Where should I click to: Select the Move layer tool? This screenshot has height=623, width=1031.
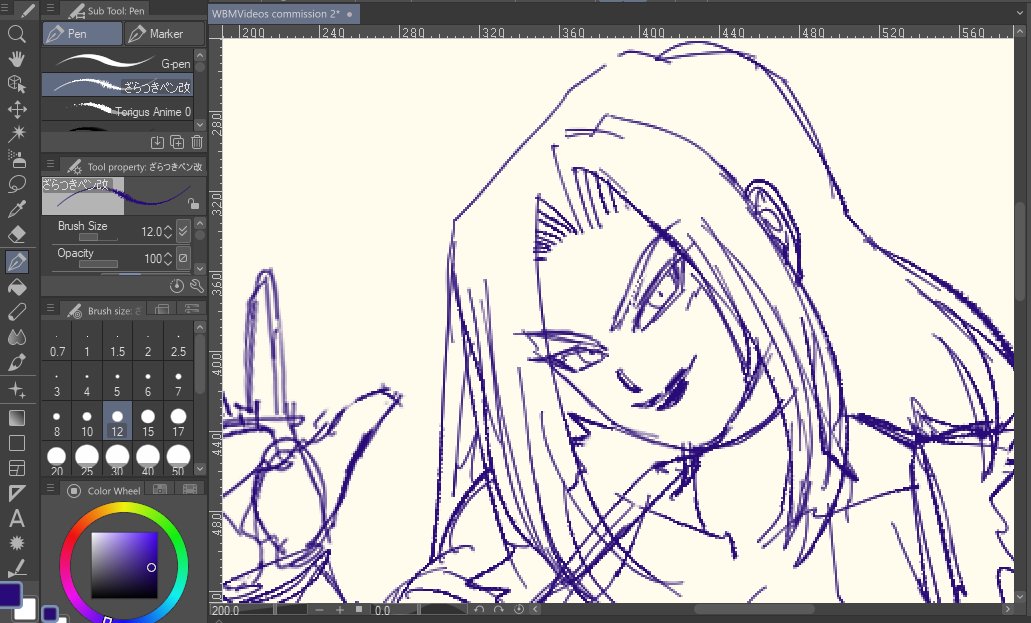[x=16, y=109]
